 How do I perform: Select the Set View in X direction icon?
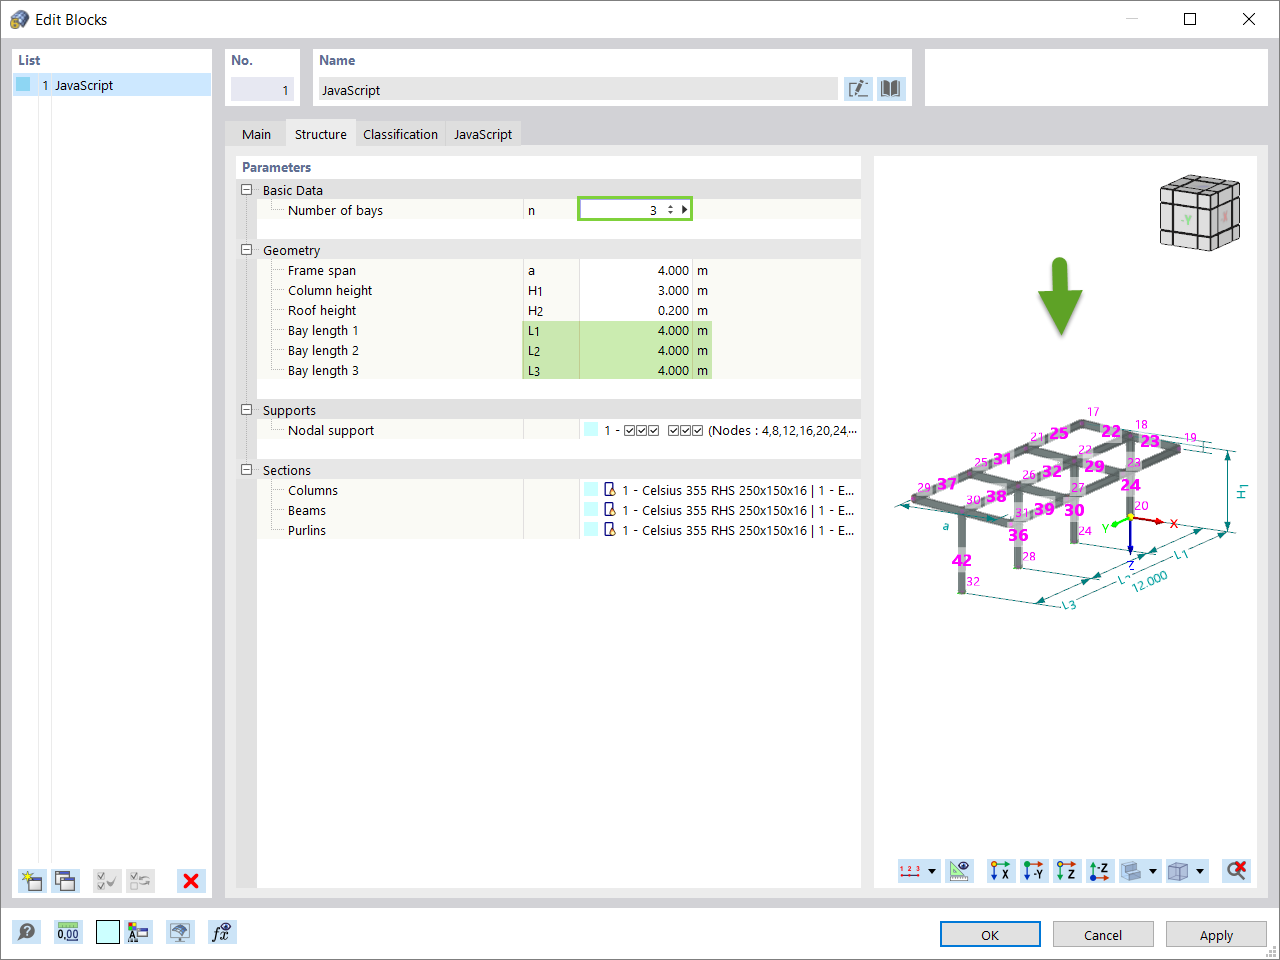1000,871
